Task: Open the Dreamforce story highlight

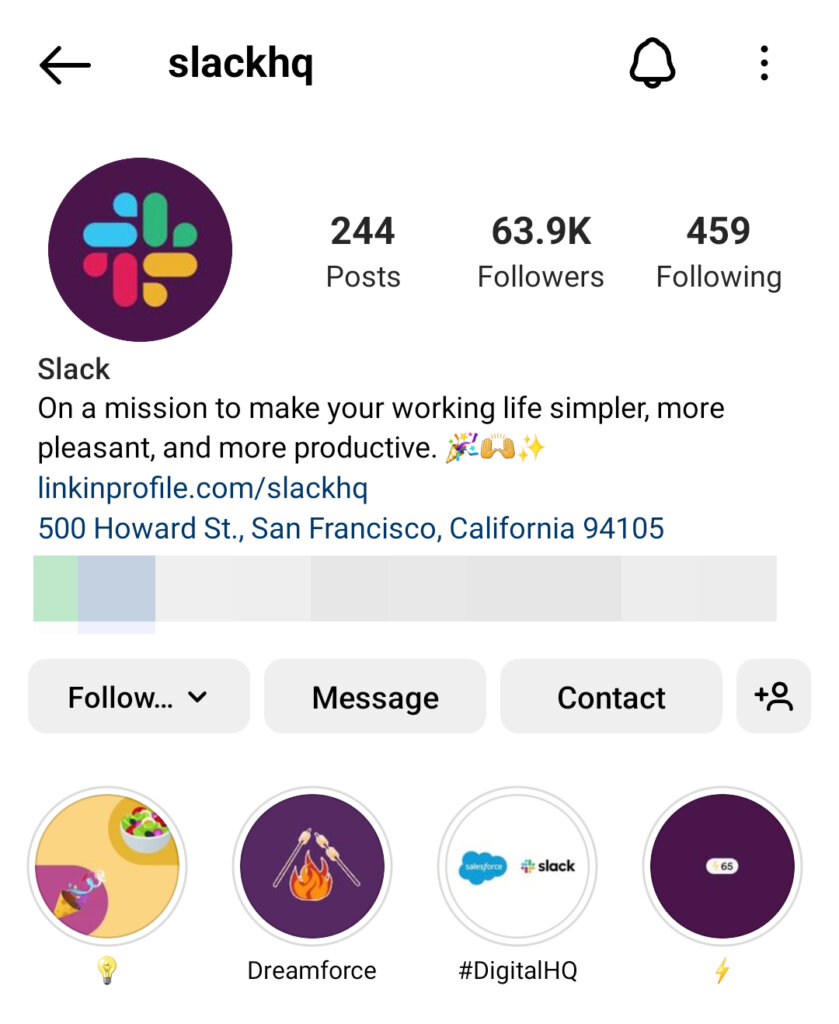Action: coord(311,867)
